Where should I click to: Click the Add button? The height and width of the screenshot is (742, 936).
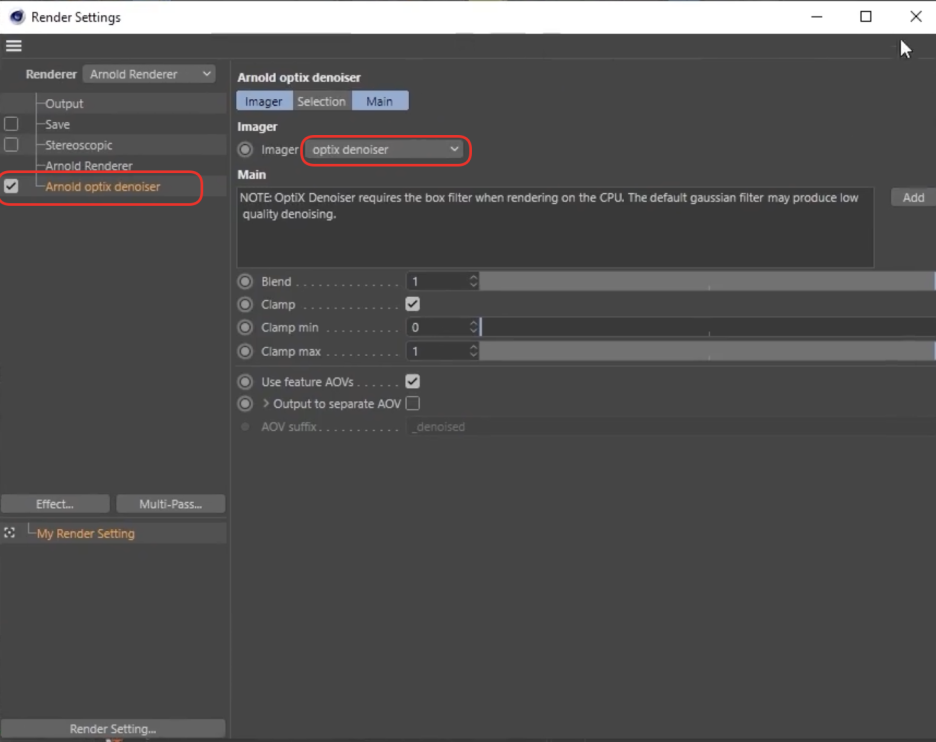point(913,198)
